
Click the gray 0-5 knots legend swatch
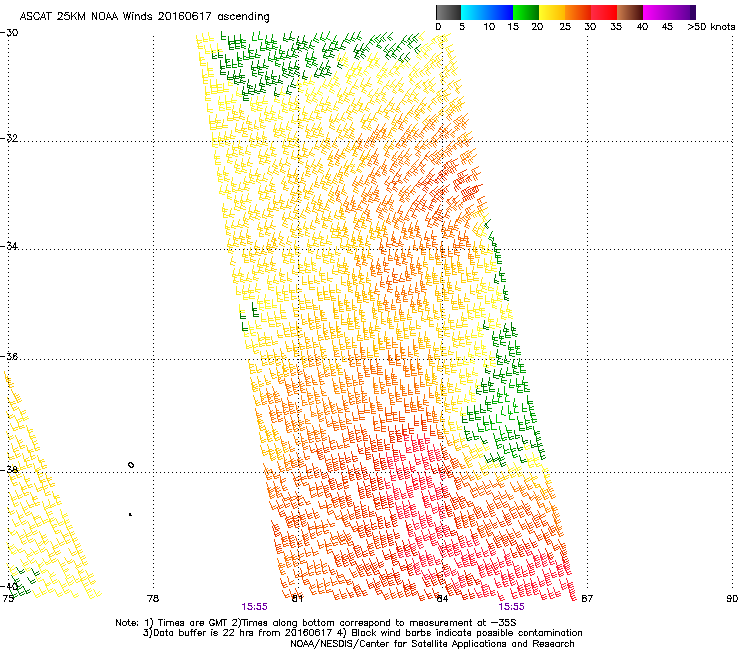pyautogui.click(x=448, y=12)
